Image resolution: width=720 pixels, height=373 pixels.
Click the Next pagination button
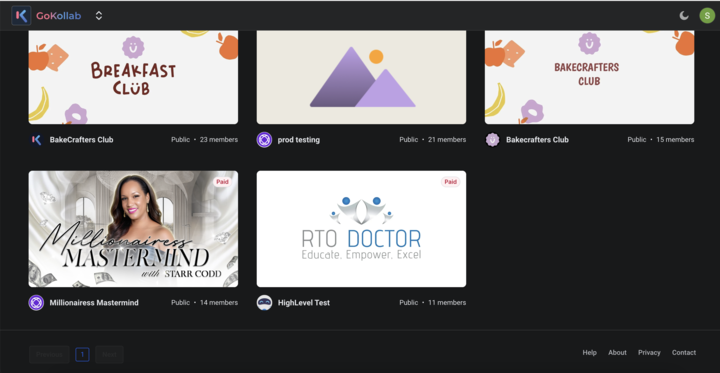tap(109, 354)
